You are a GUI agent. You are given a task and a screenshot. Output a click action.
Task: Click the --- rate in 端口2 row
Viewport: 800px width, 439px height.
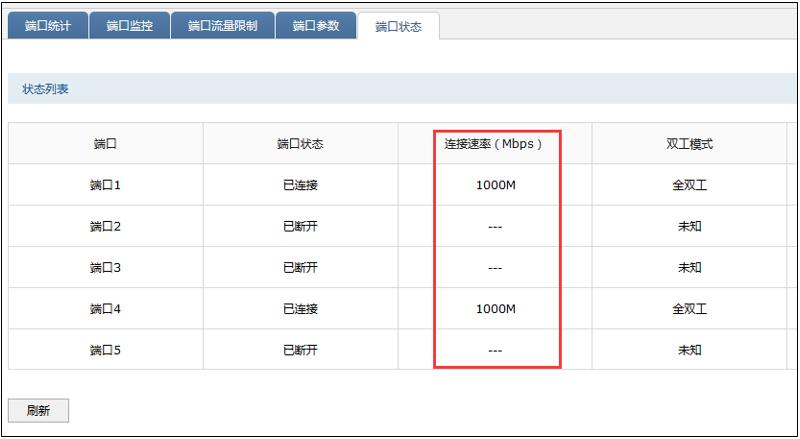point(495,227)
